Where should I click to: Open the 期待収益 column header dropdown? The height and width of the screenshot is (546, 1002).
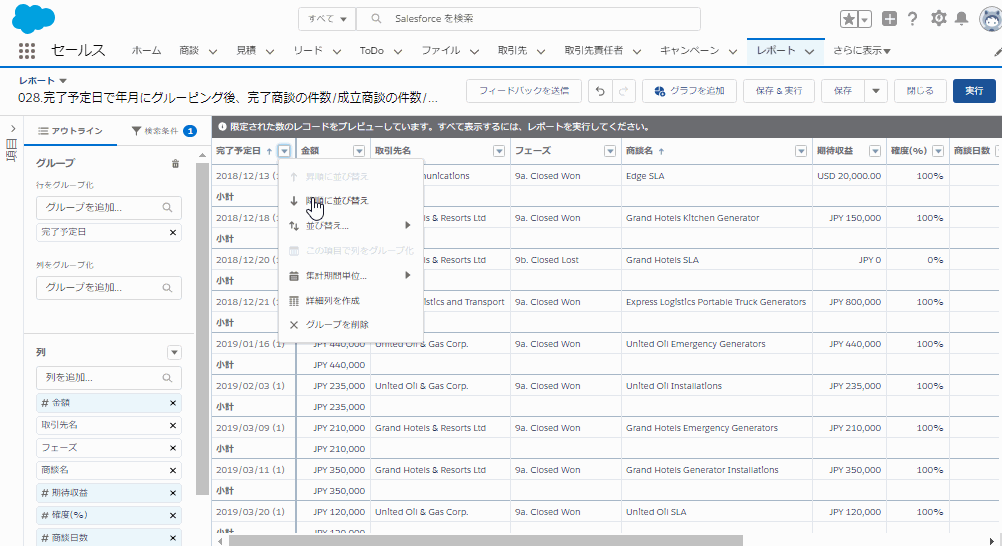(x=875, y=151)
